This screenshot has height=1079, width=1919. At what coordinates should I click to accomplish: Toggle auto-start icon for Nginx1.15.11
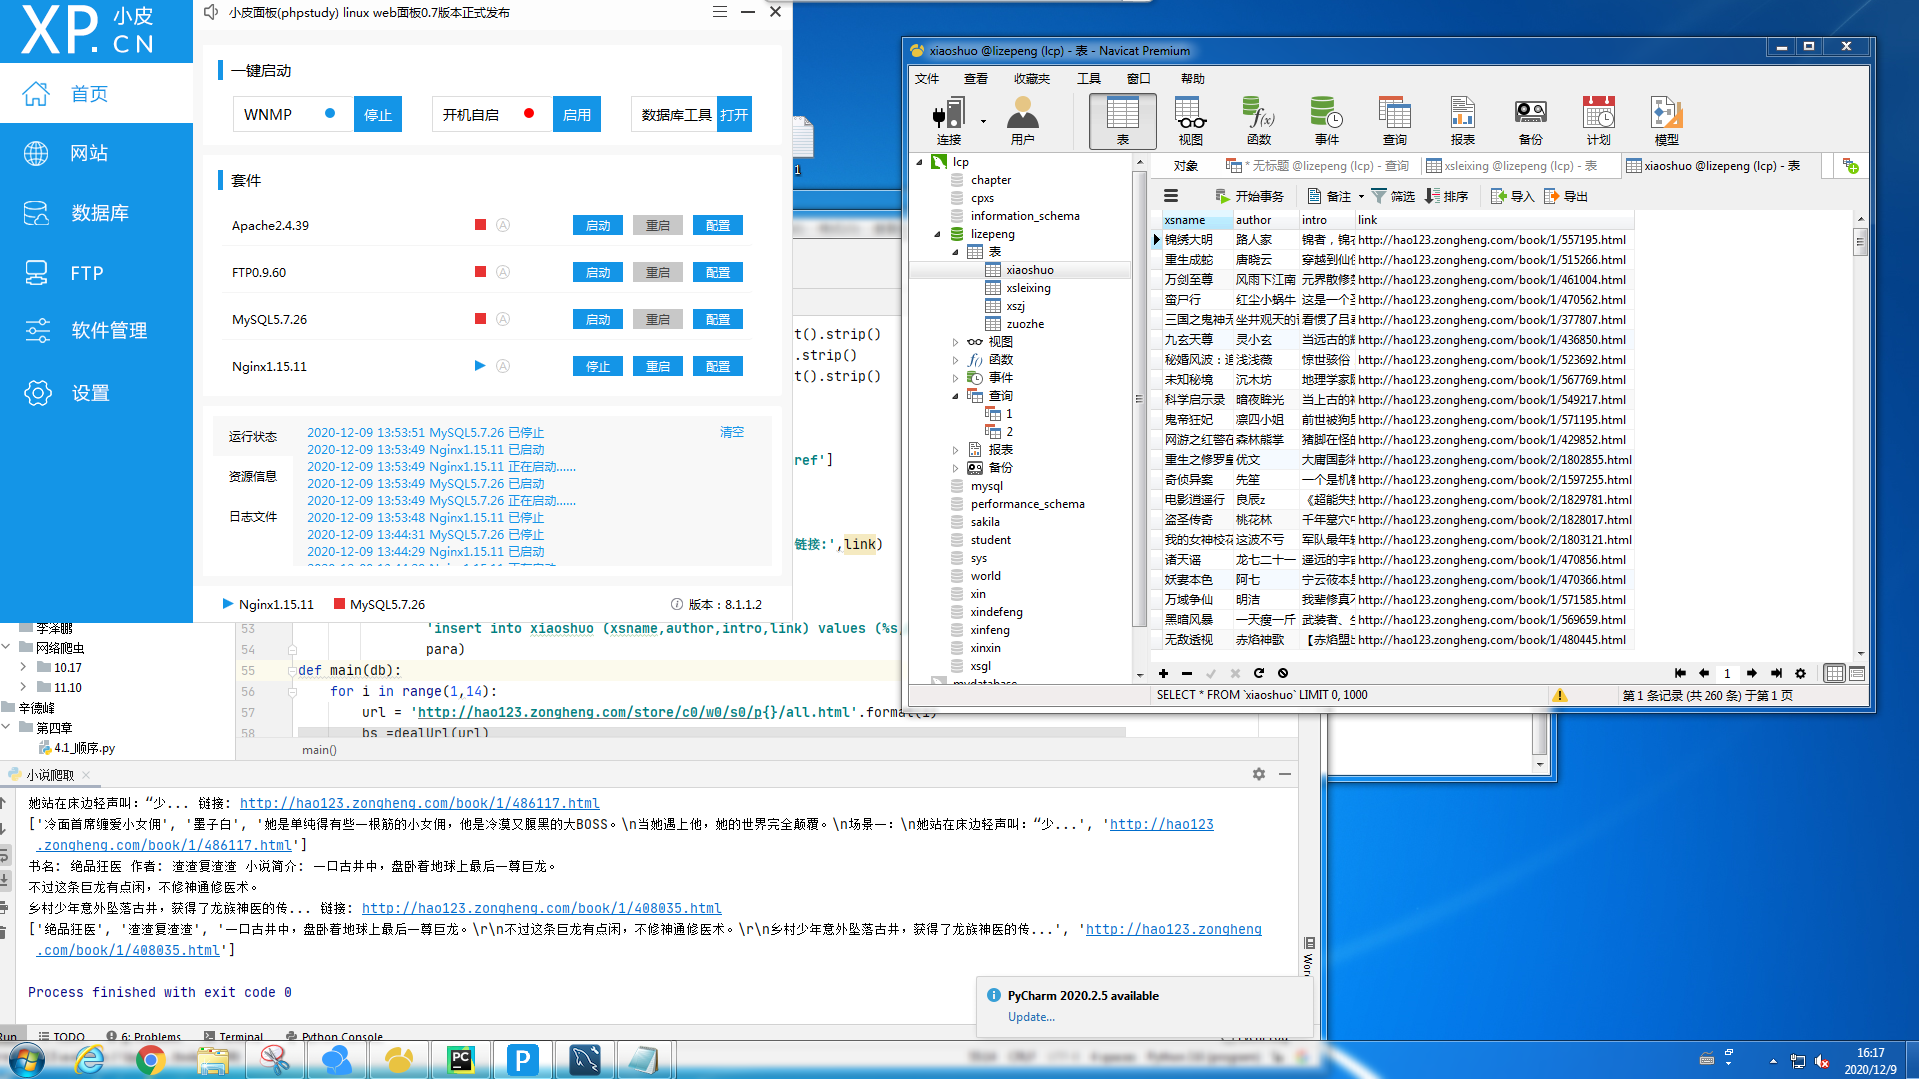(503, 366)
